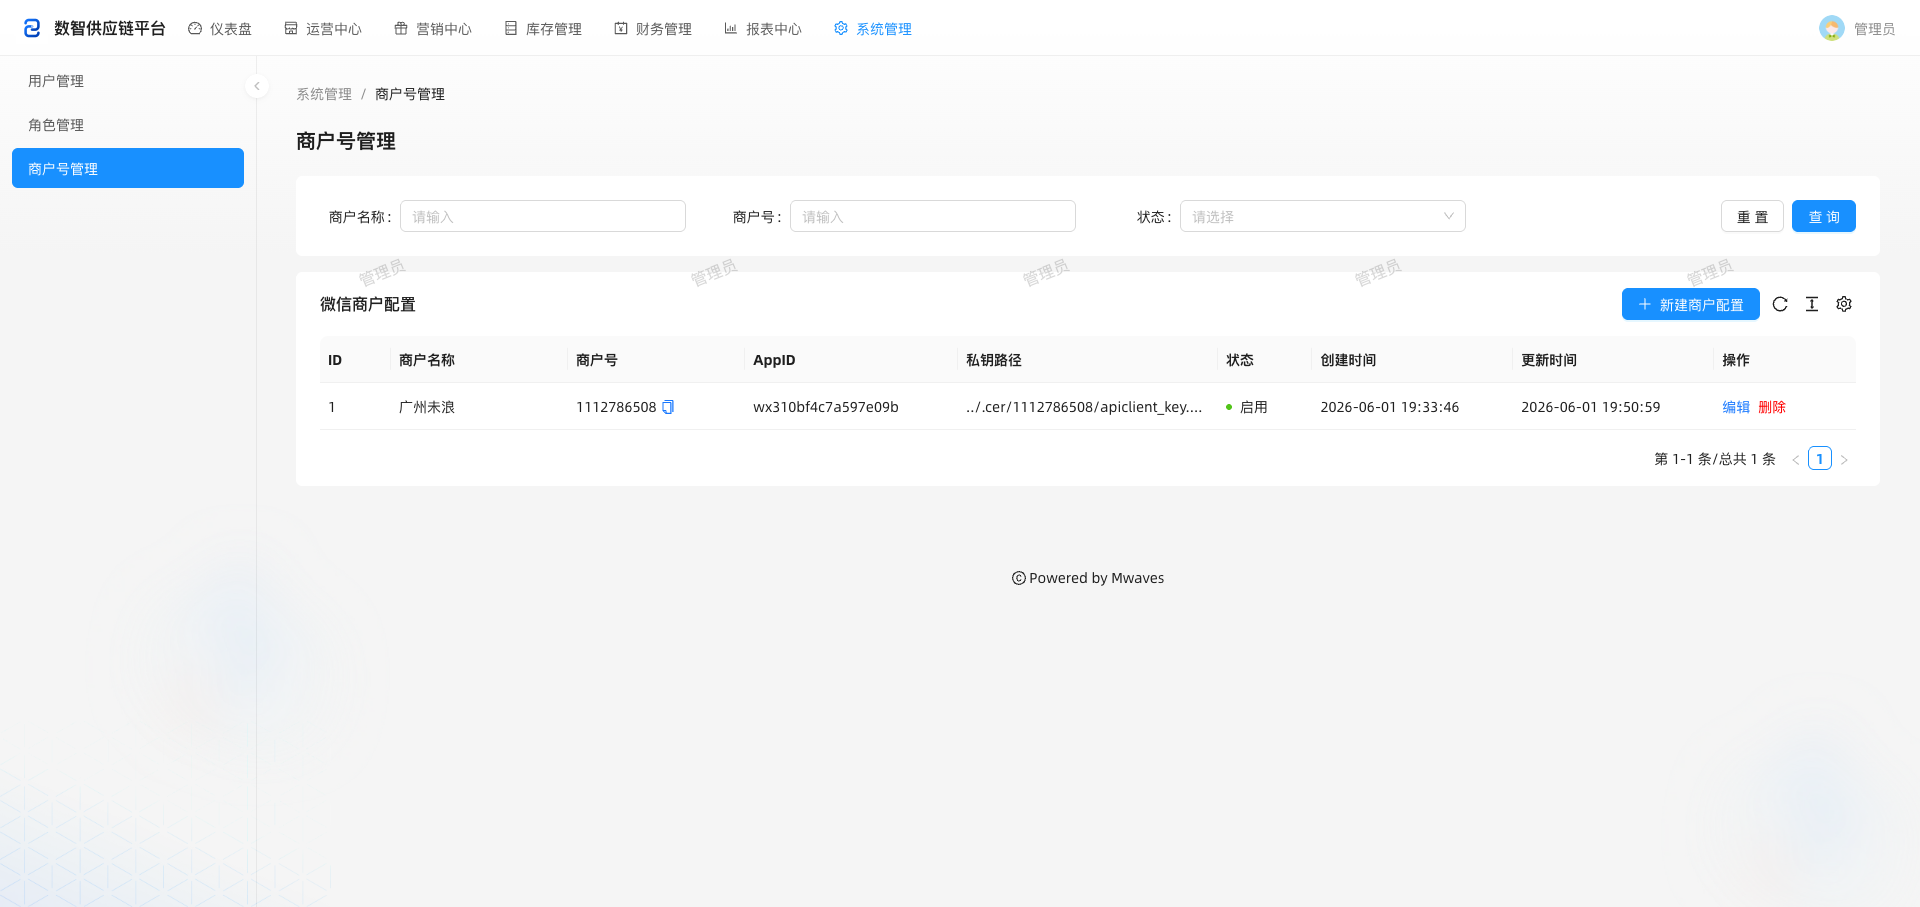Copy merchant number via copy icon

click(x=668, y=407)
